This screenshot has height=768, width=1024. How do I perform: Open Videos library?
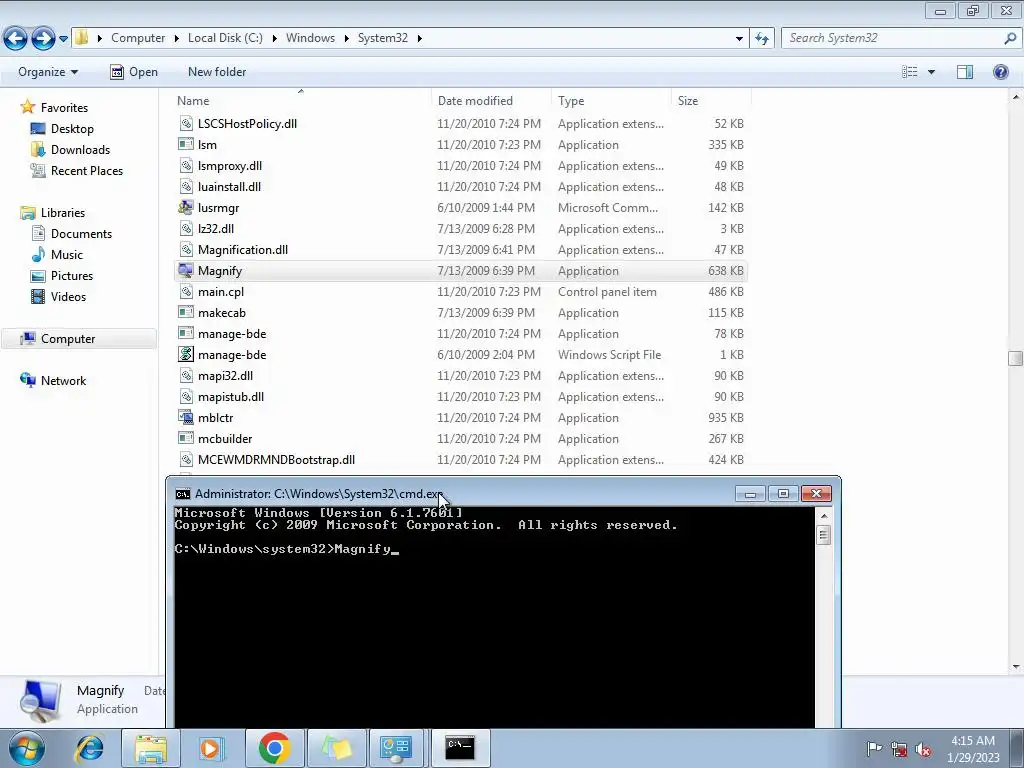coord(68,296)
